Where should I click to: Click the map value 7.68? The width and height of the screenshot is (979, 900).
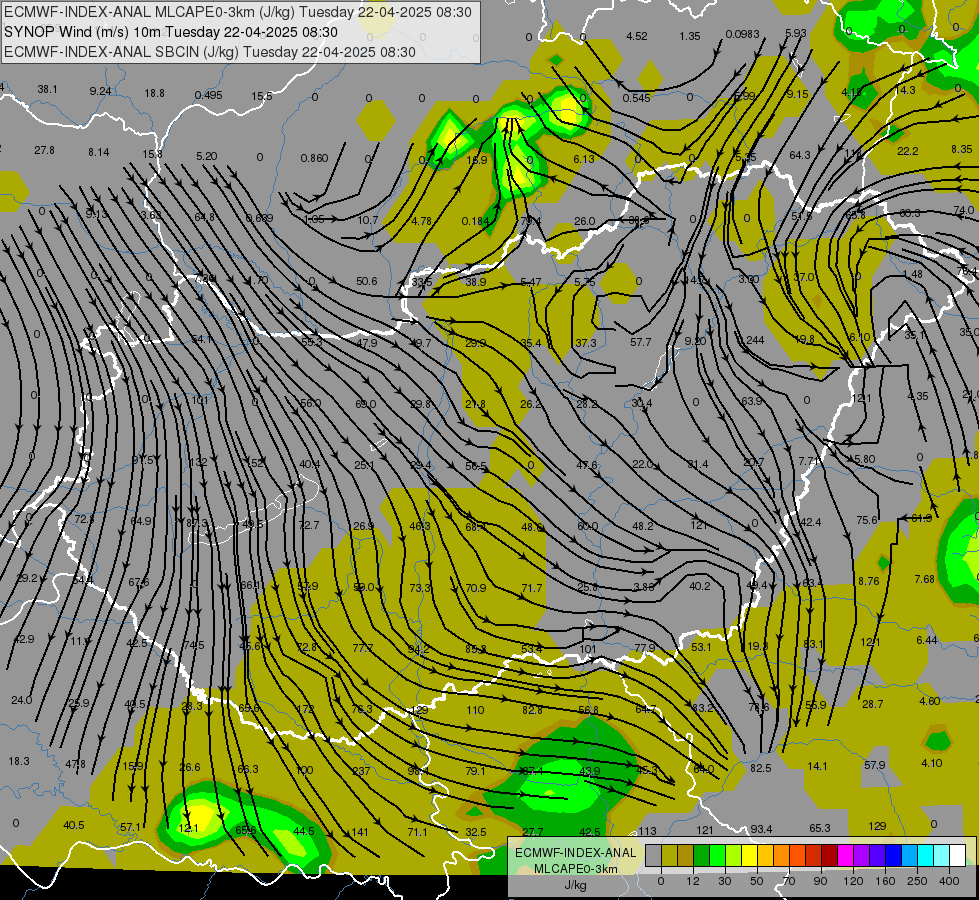[925, 579]
